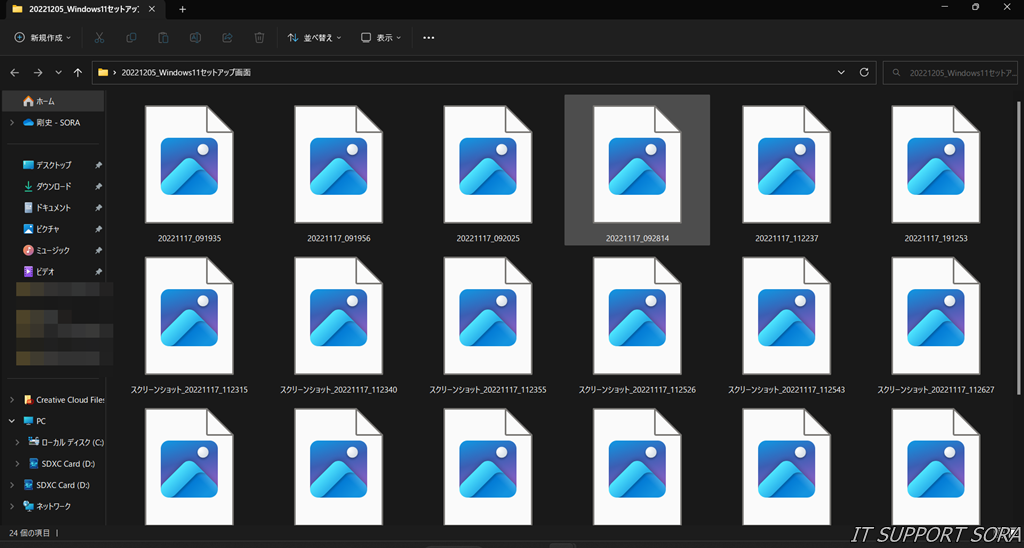Open the 表示 view options dropdown

(x=381, y=37)
